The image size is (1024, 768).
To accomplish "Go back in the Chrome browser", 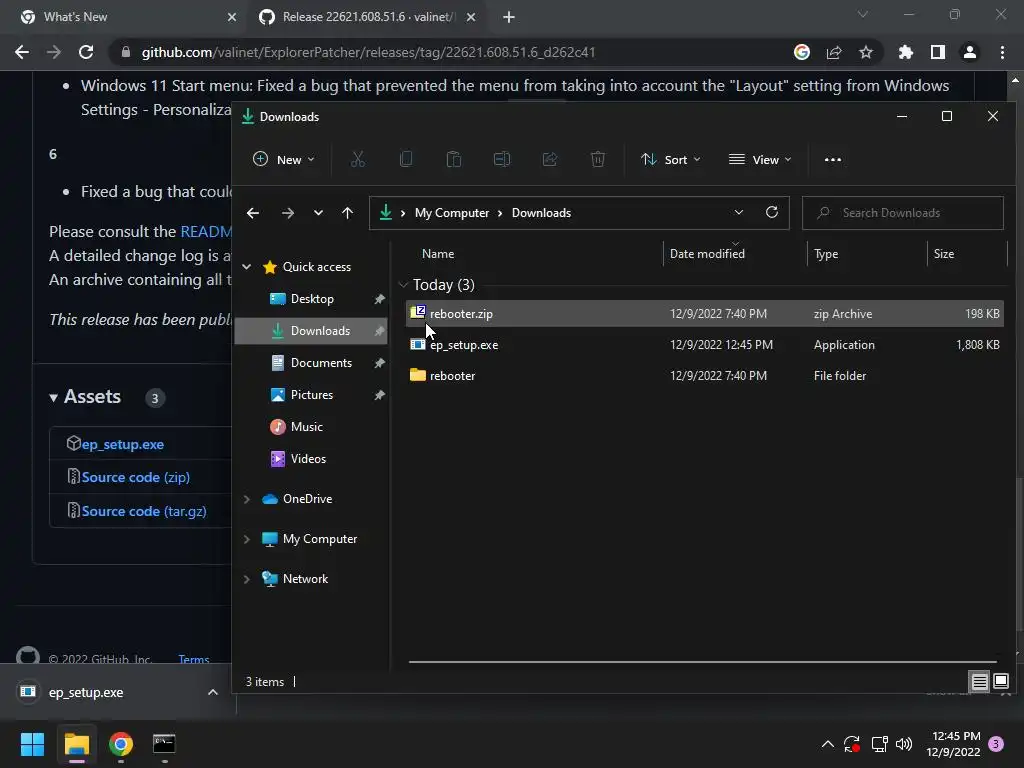I will click(22, 52).
